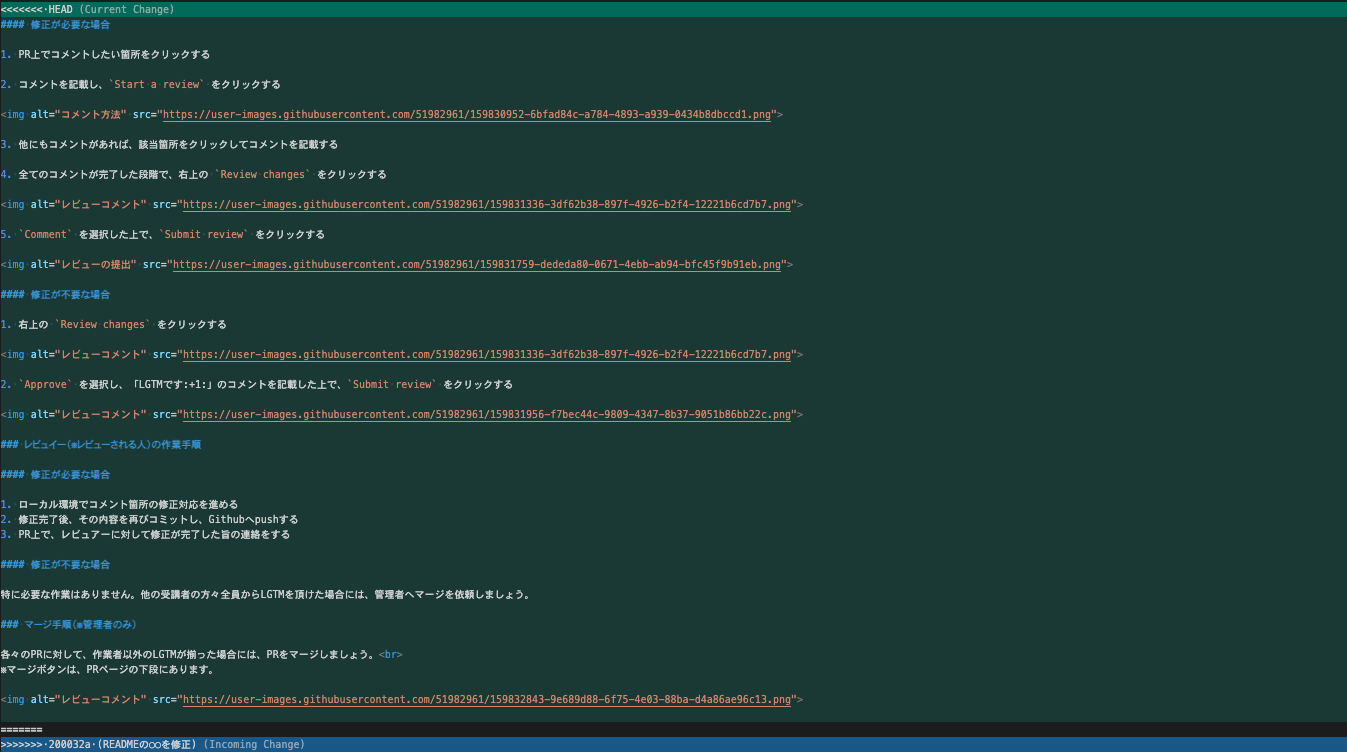Click the heading 'マージ手順(※管理者のみ)'

tap(68, 624)
